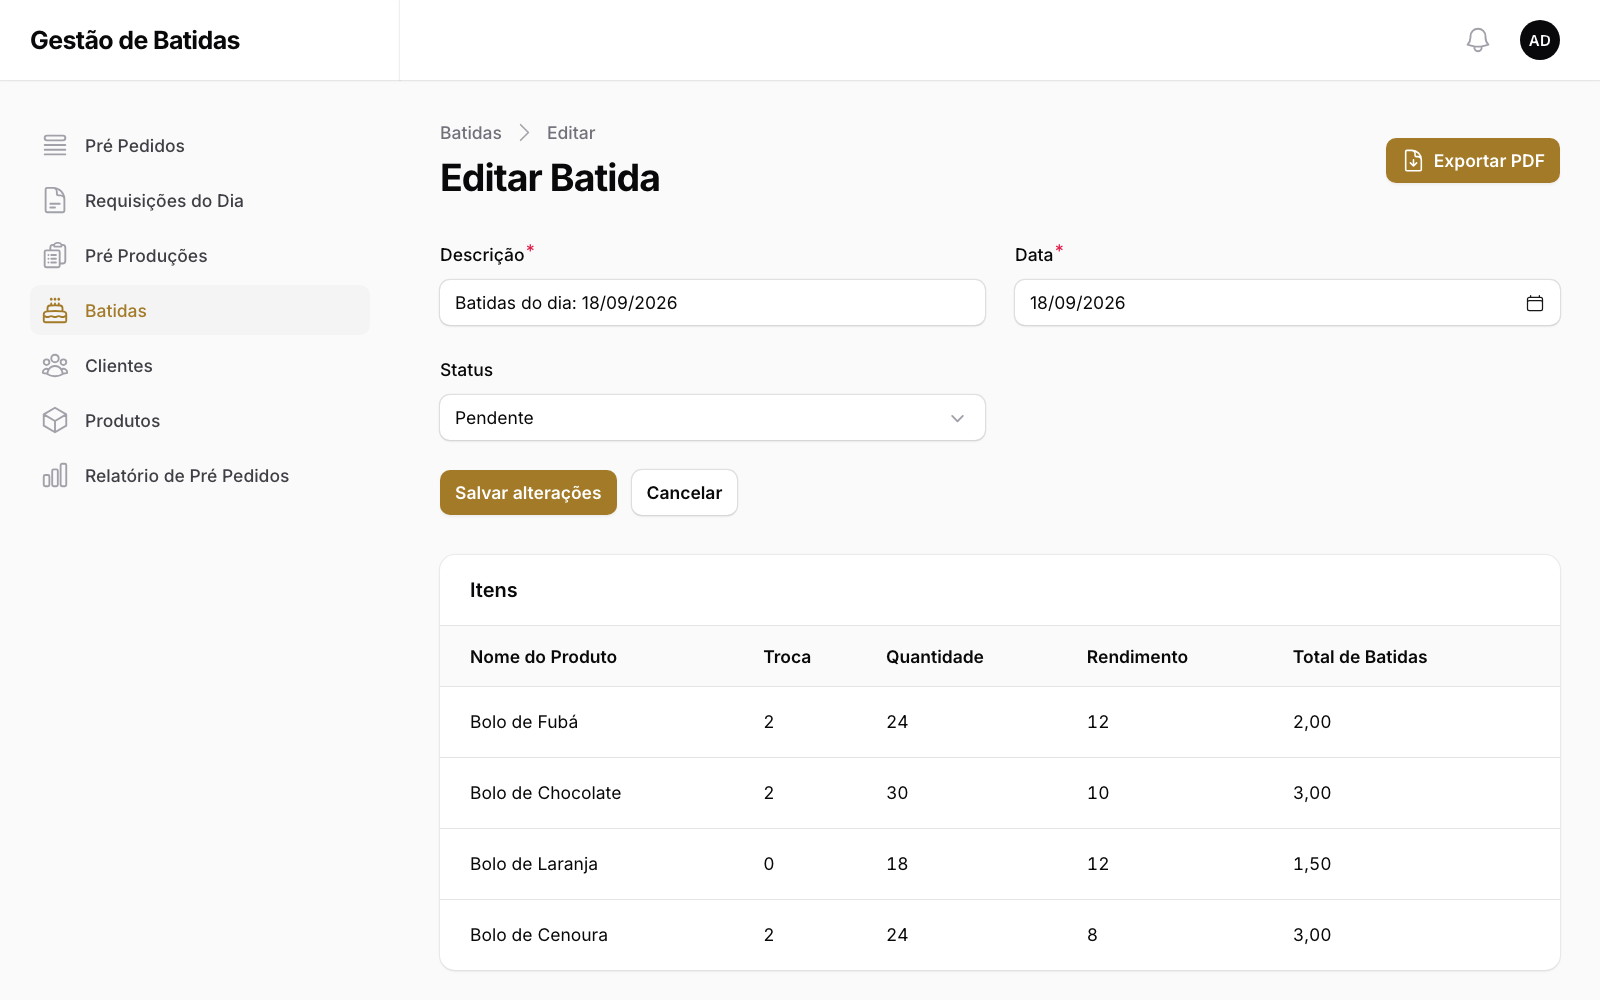Image resolution: width=1600 pixels, height=1000 pixels.
Task: Click total 2,00 for Bolo de Fubá
Action: click(1312, 722)
